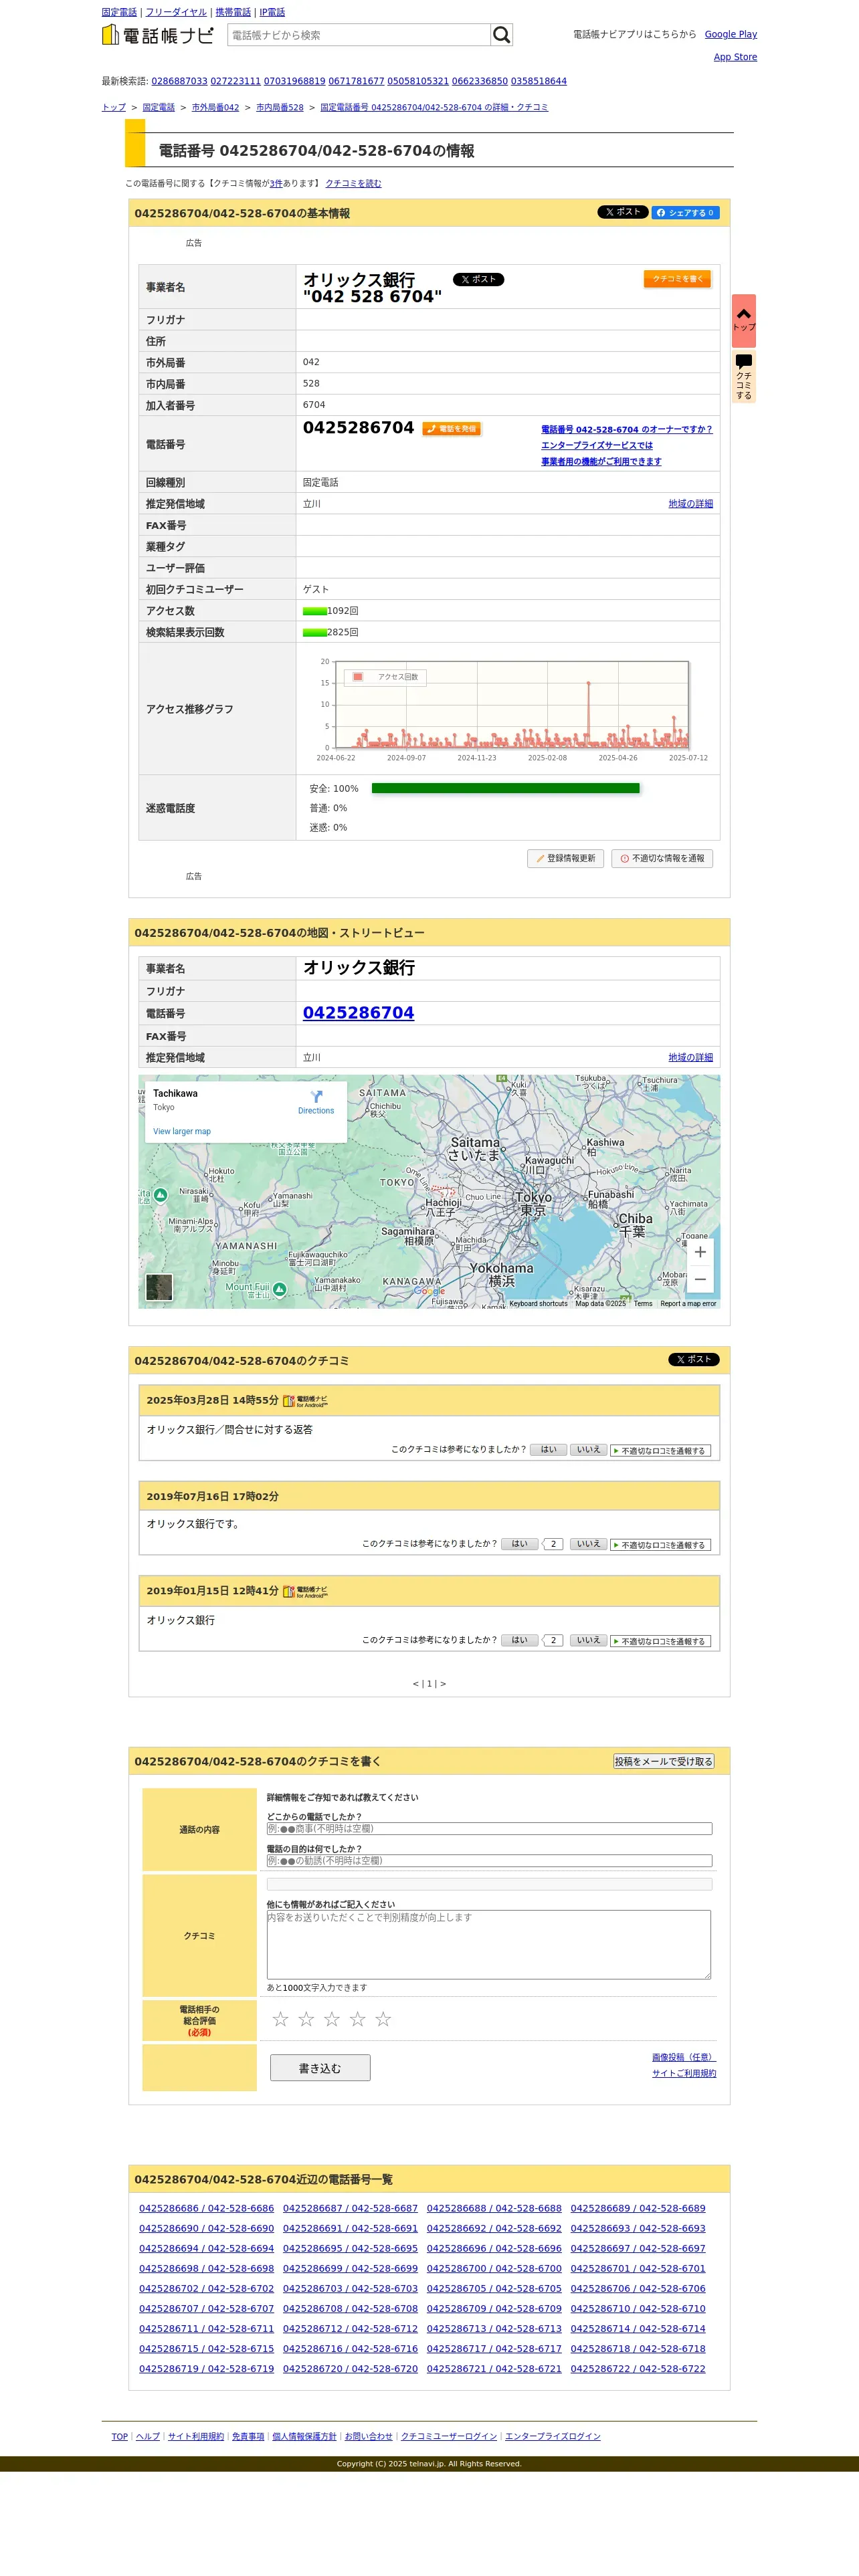Vote いいえ on the 2025年03月28日 review
Screen dimensions: 859x2576
click(589, 1449)
